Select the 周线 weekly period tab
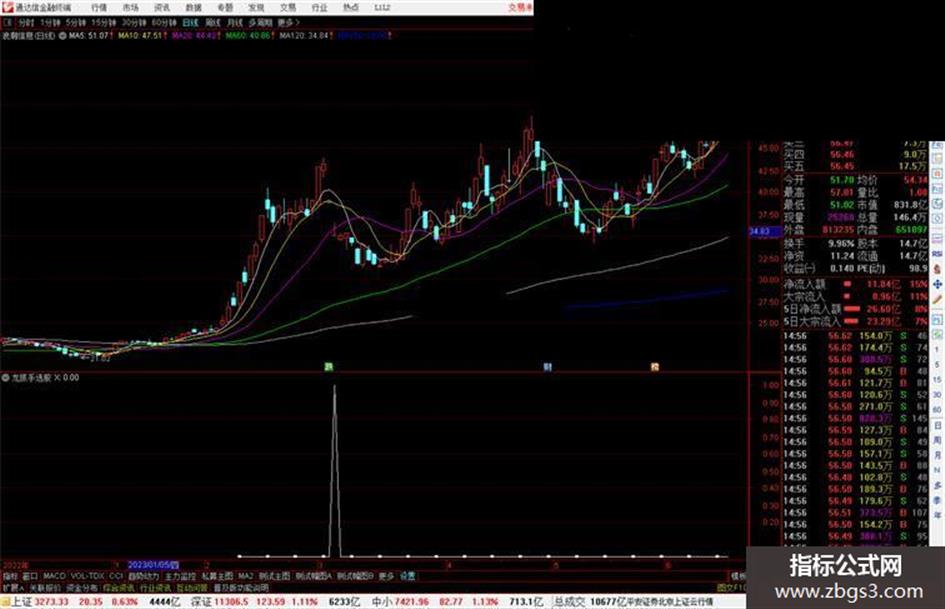Screen dimensions: 945x609 [x=213, y=22]
